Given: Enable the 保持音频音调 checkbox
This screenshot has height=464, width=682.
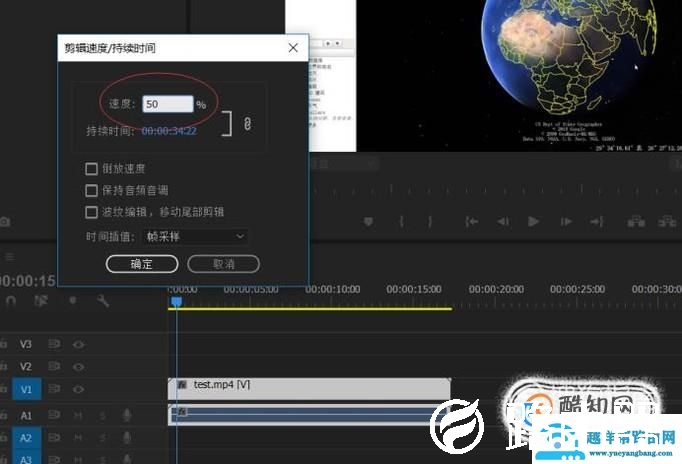Looking at the screenshot, I should [91, 190].
